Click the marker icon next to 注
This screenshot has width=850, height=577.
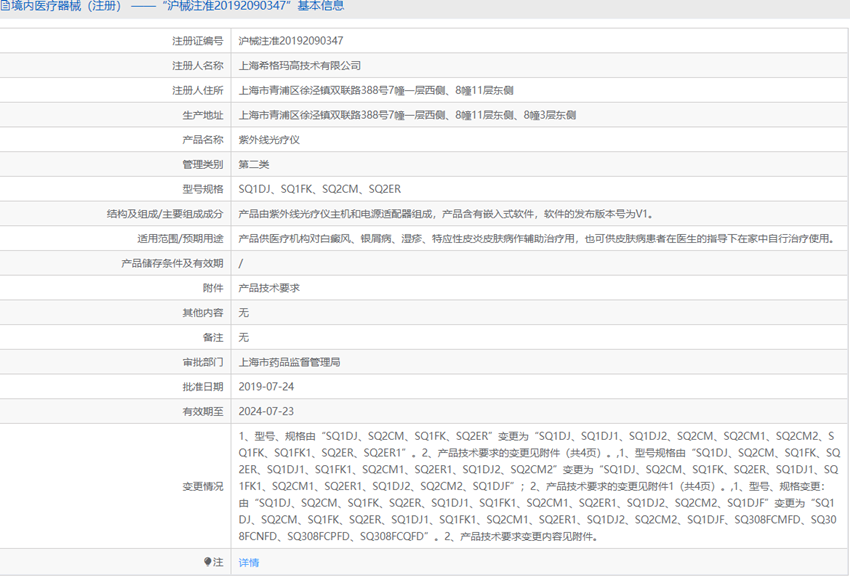208,562
